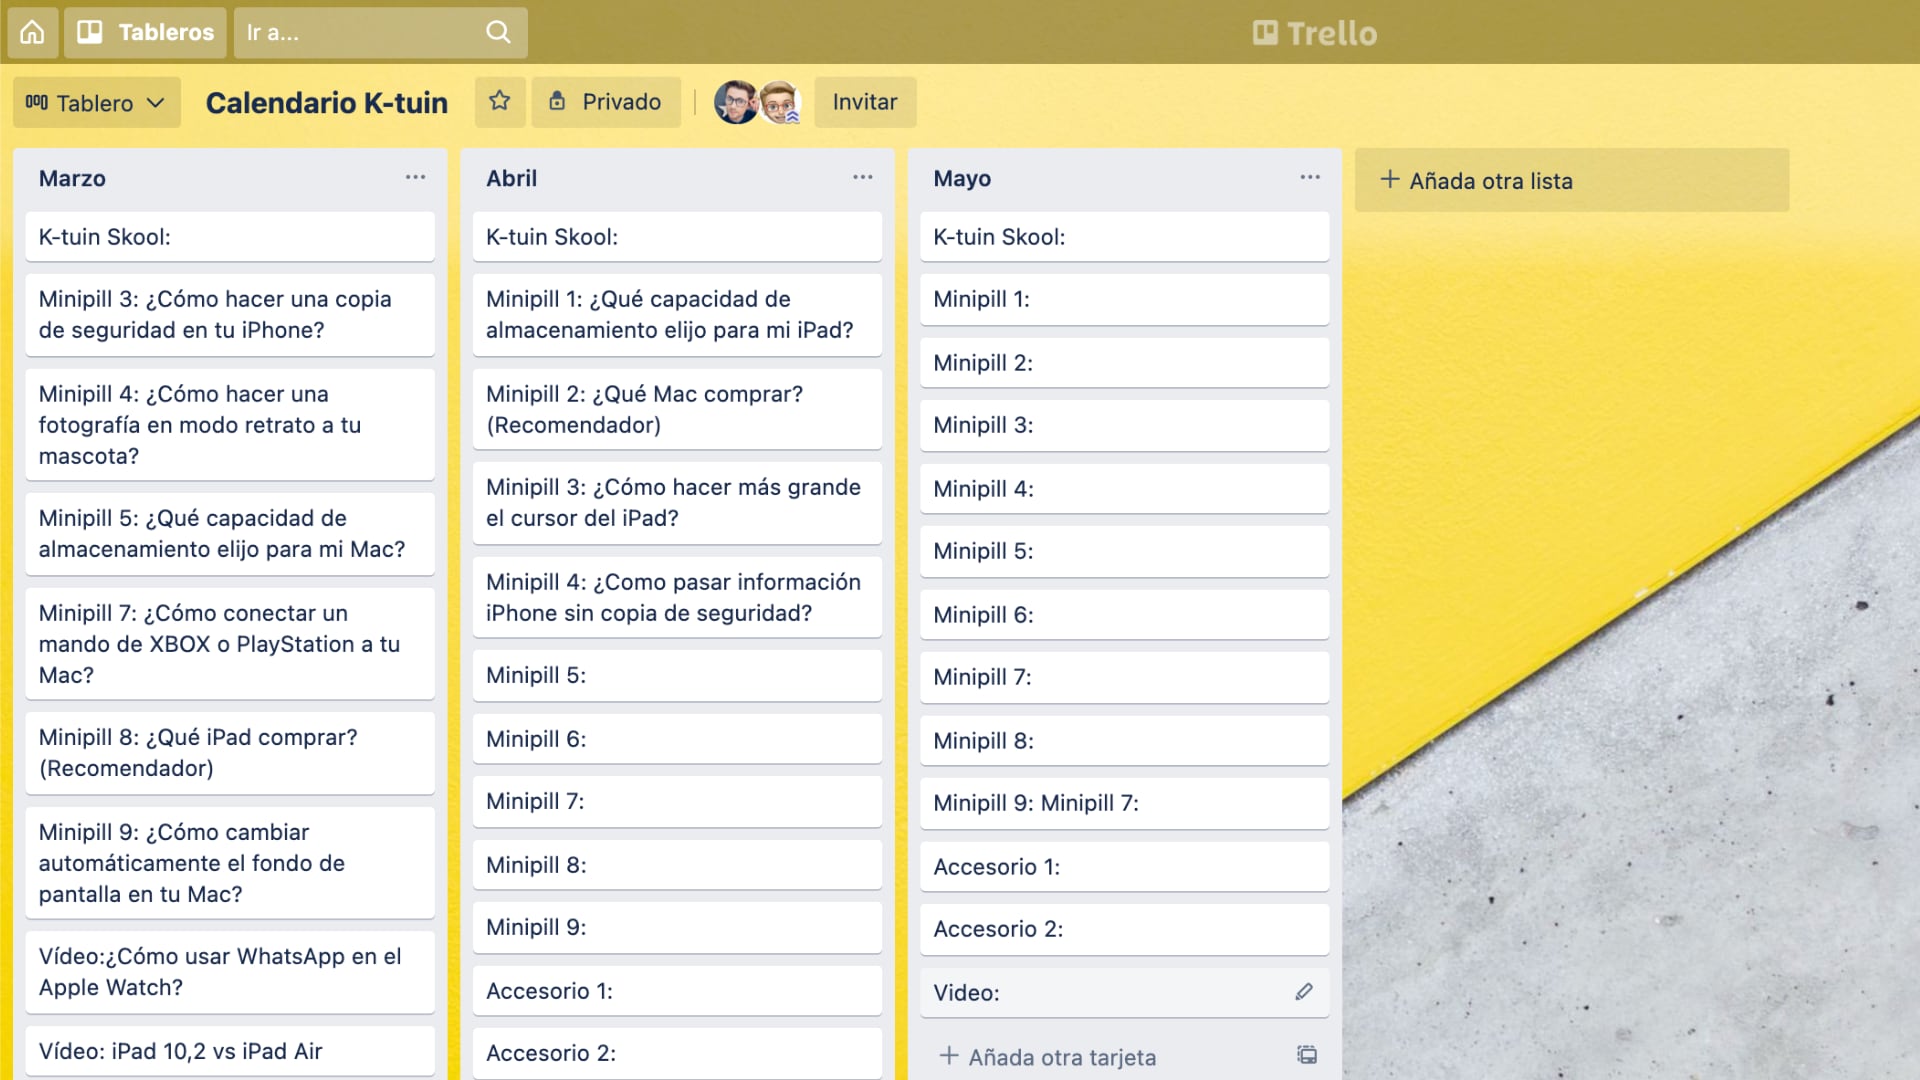This screenshot has width=1920, height=1080.
Task: Select the Abril list title
Action: point(511,178)
